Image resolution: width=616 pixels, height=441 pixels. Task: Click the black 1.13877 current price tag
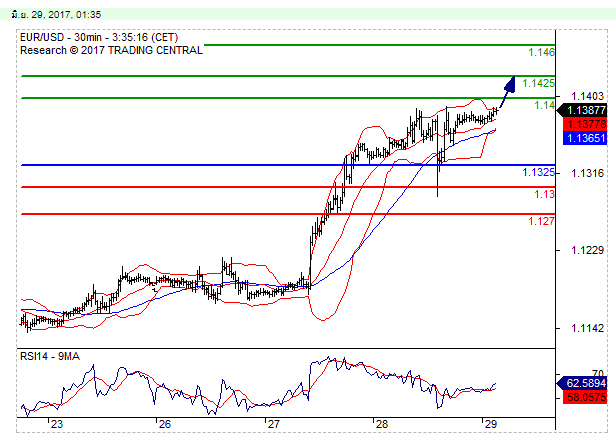(x=582, y=110)
